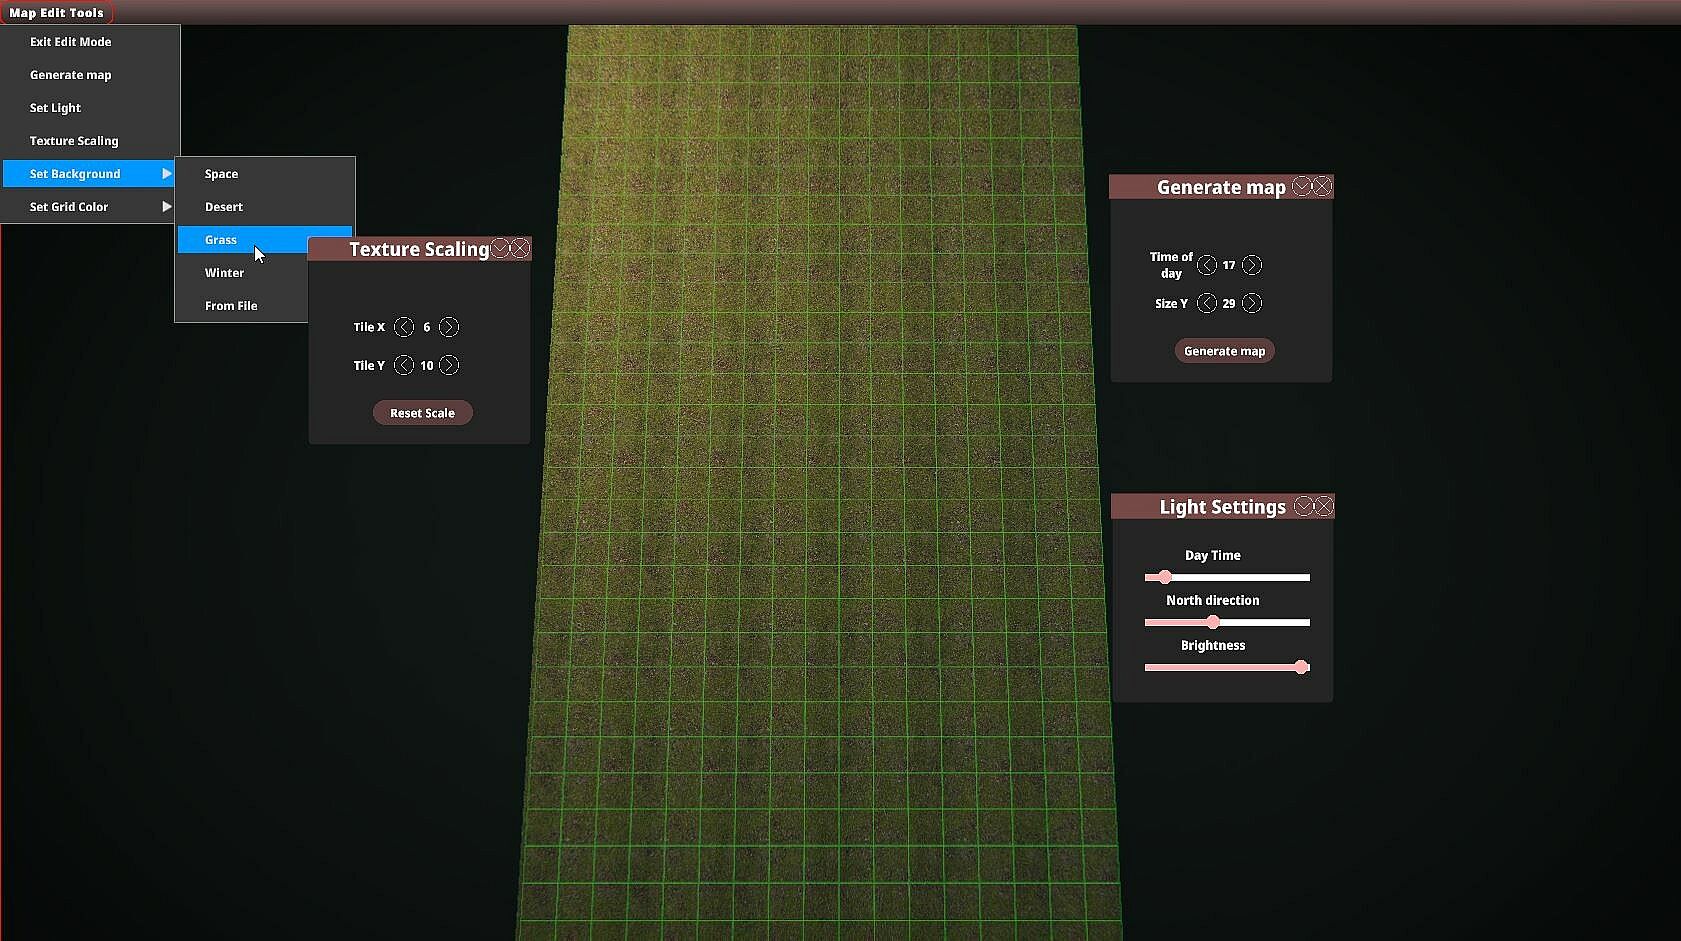Choose Exit Edit Mode from the menu

tap(90, 42)
